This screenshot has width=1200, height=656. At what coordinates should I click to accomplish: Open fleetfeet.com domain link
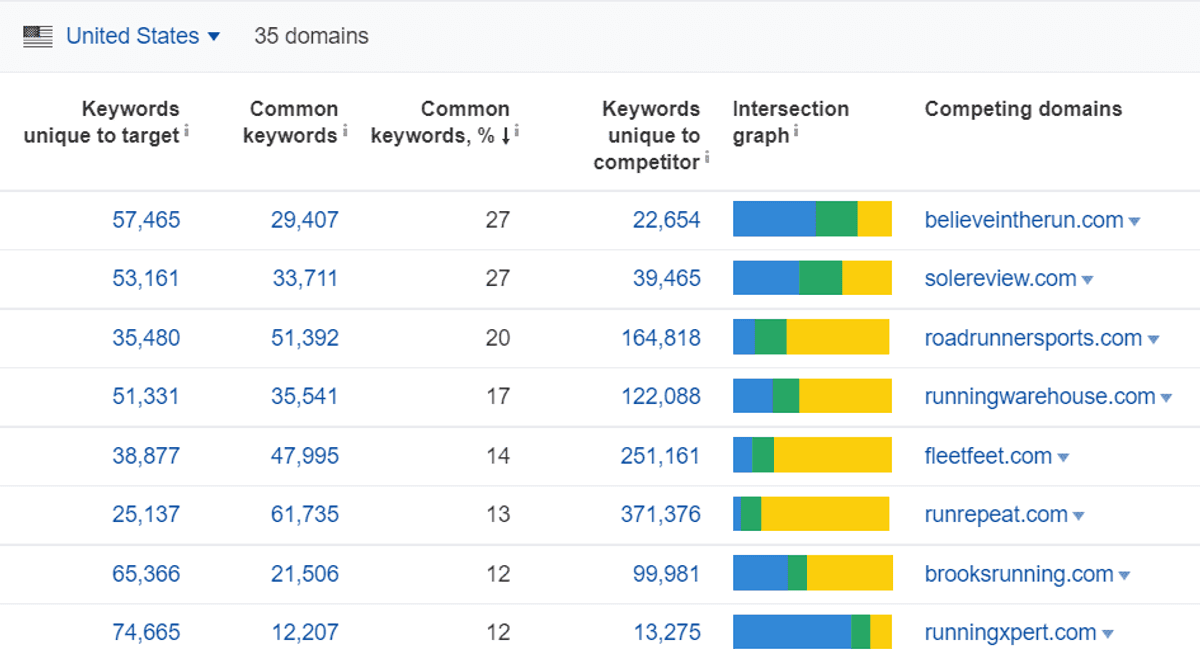point(988,456)
